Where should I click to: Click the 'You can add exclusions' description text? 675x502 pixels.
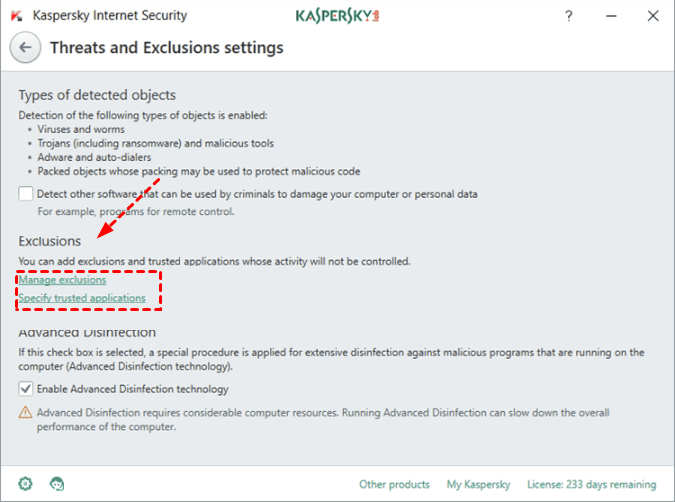pos(214,261)
